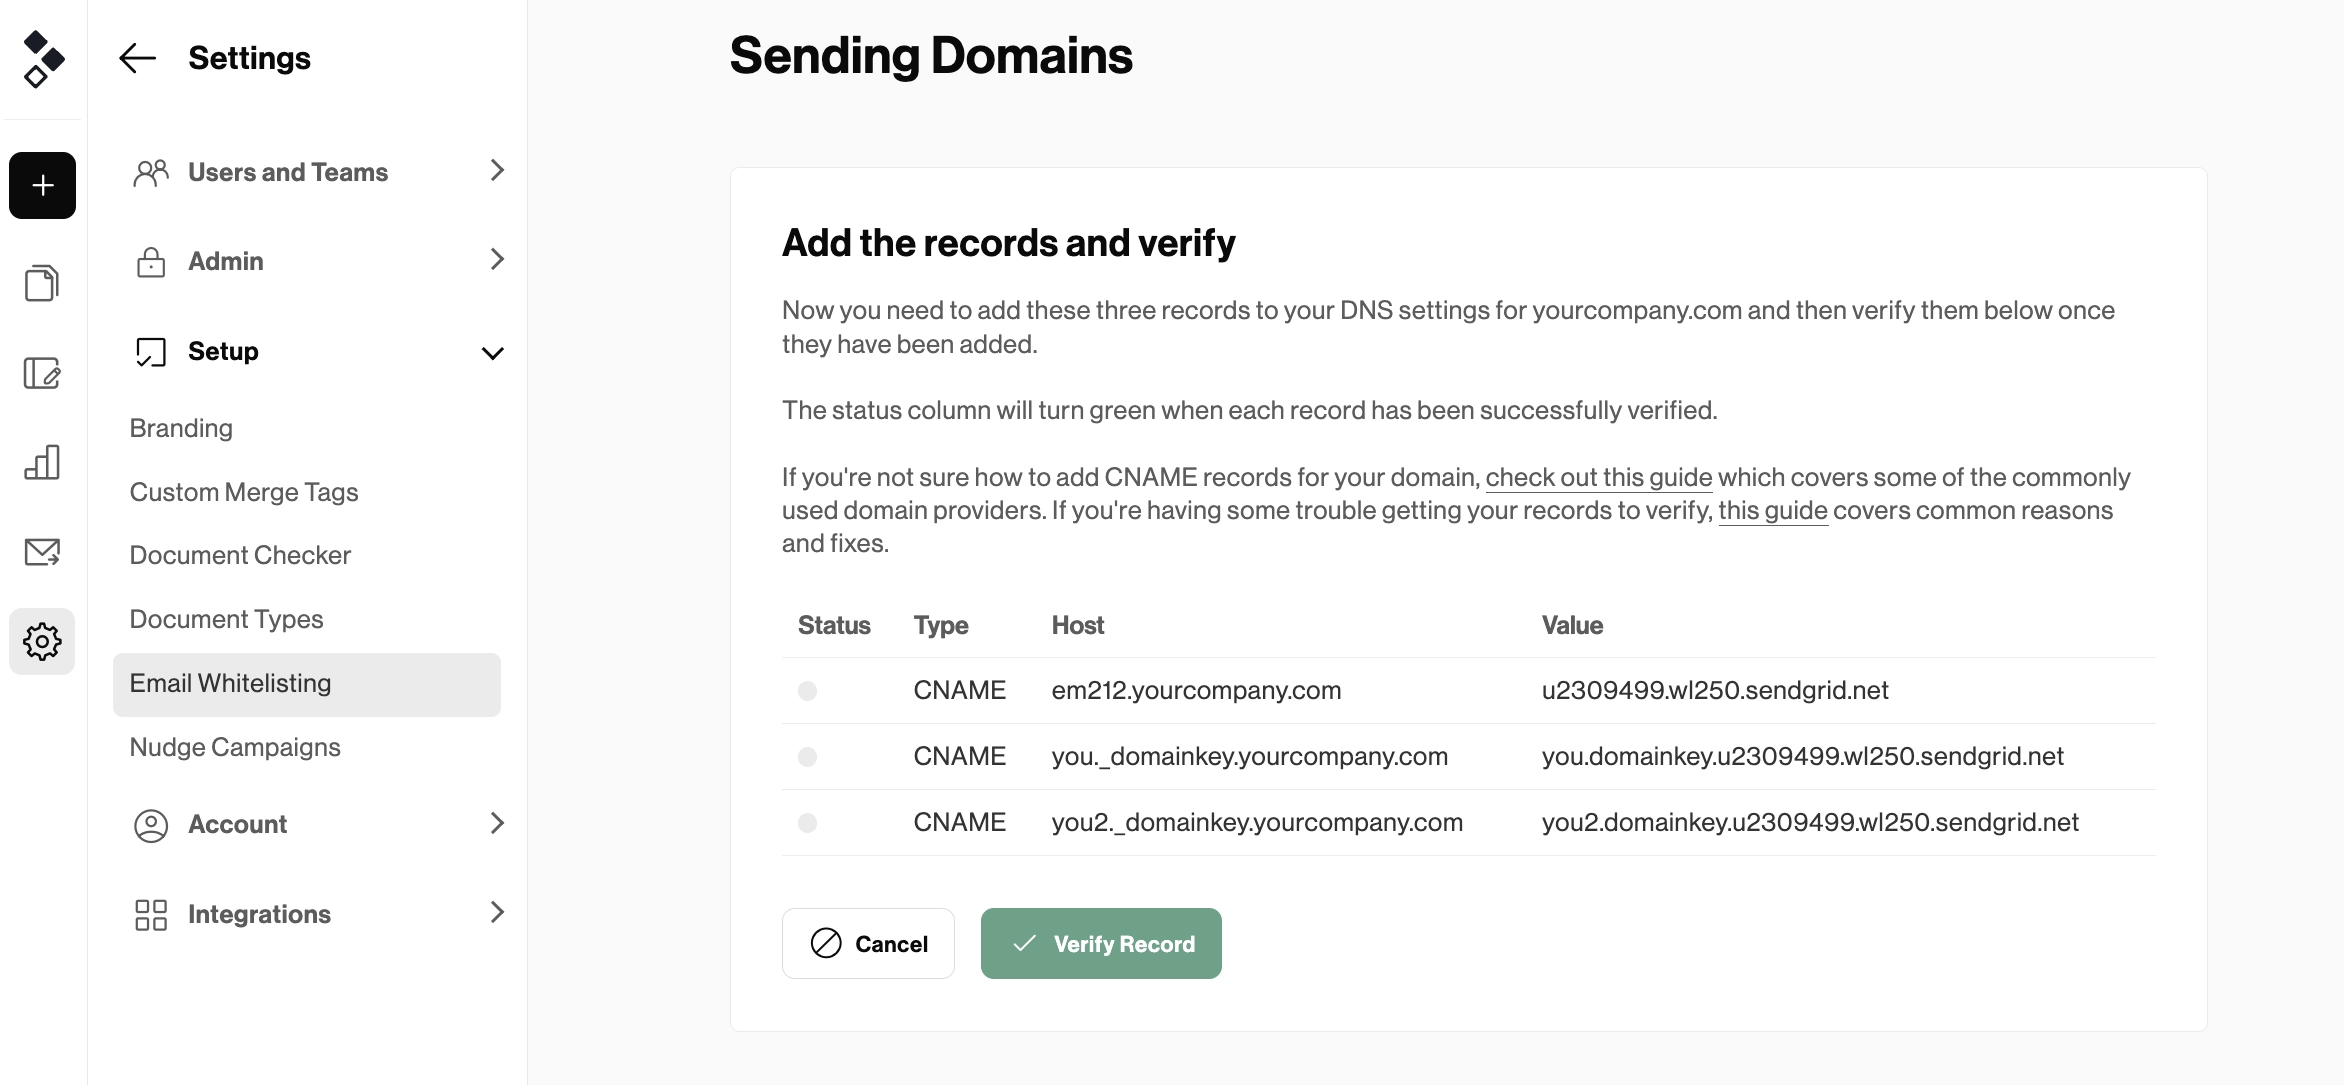The width and height of the screenshot is (2344, 1085).
Task: Cancel the domain verification
Action: [x=868, y=943]
